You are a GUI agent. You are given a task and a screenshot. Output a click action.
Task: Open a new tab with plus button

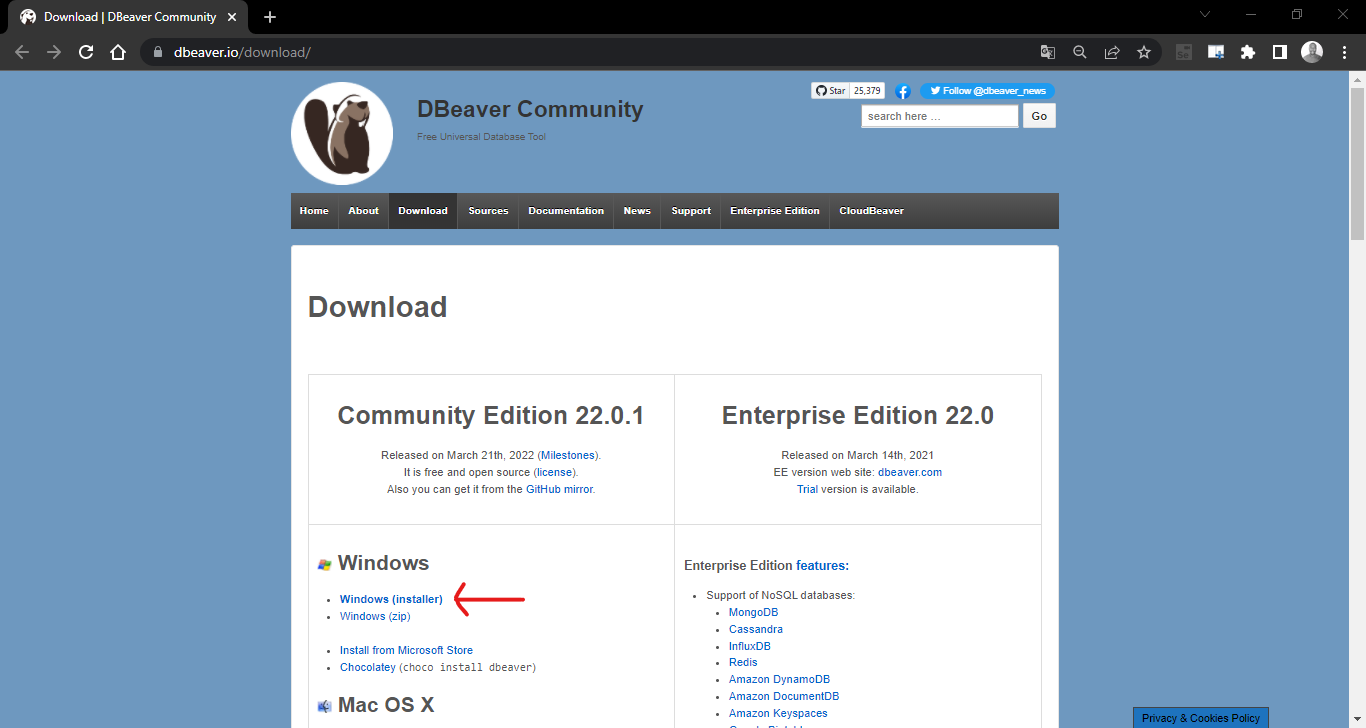270,17
